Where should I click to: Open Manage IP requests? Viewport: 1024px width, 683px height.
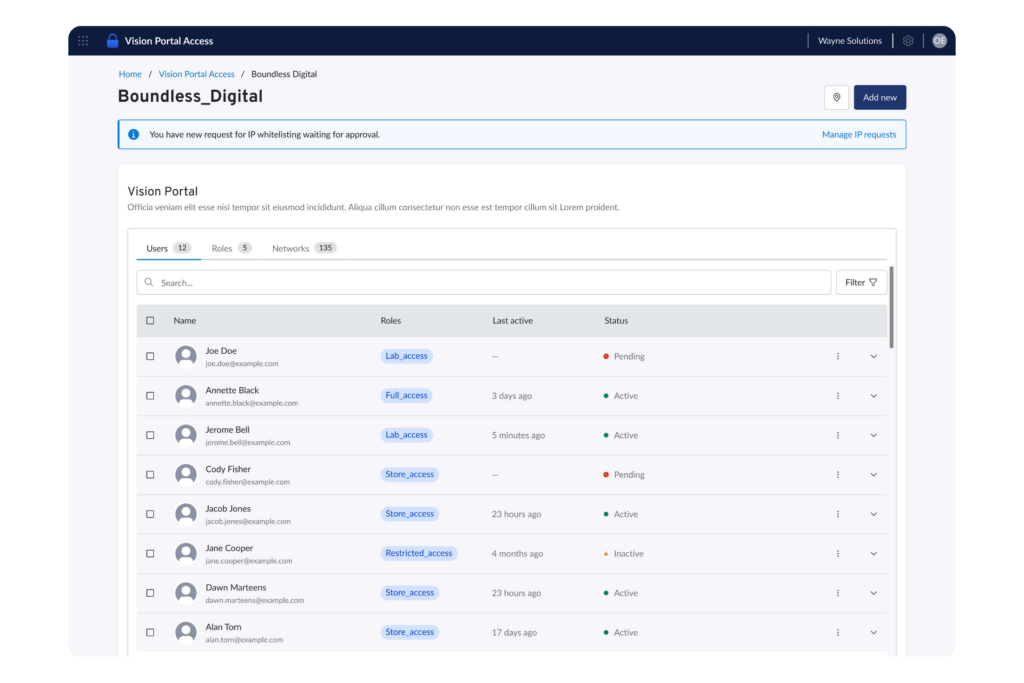pyautogui.click(x=859, y=133)
